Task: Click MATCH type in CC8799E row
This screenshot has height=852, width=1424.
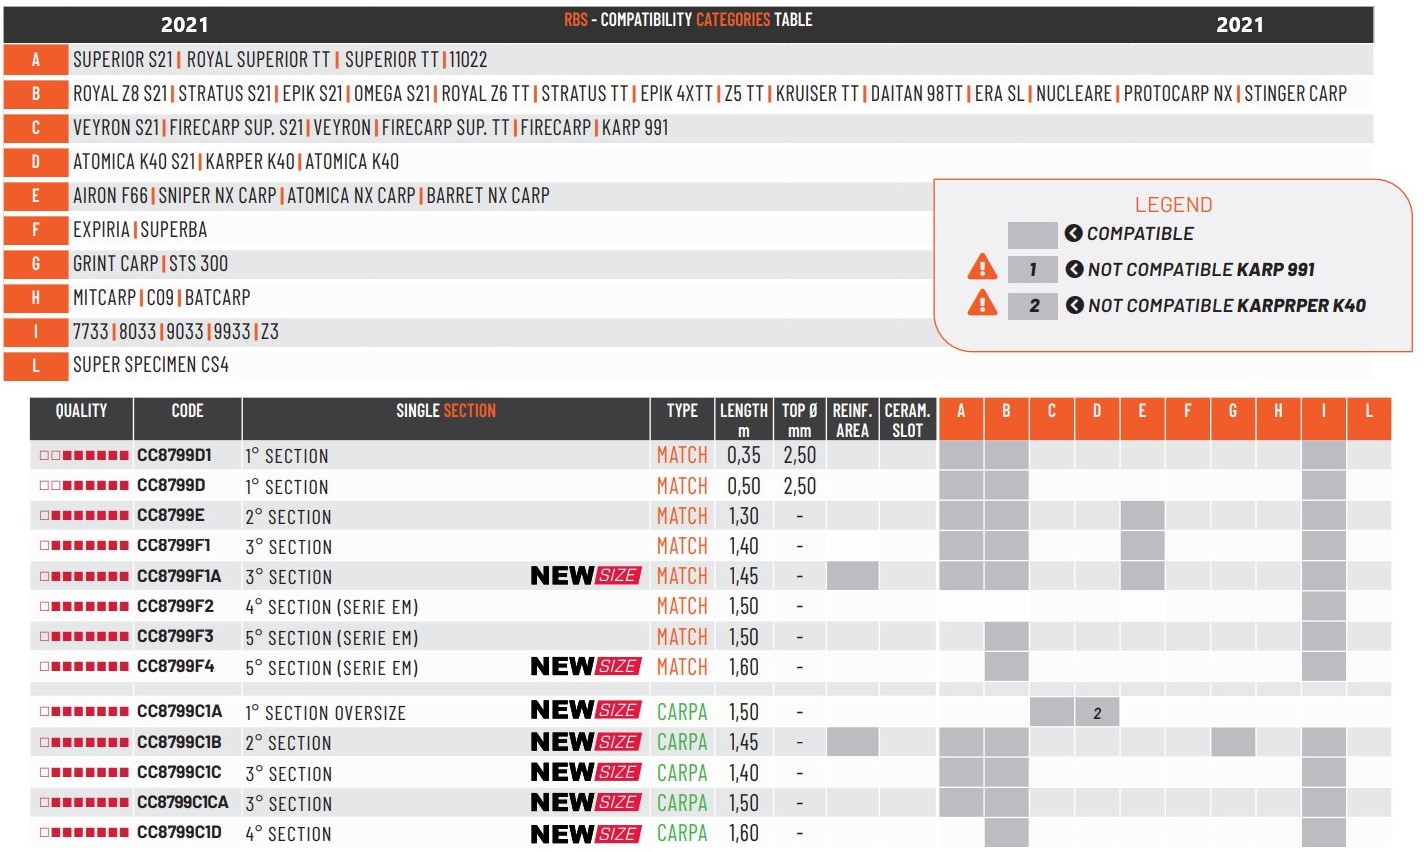Action: (x=682, y=516)
